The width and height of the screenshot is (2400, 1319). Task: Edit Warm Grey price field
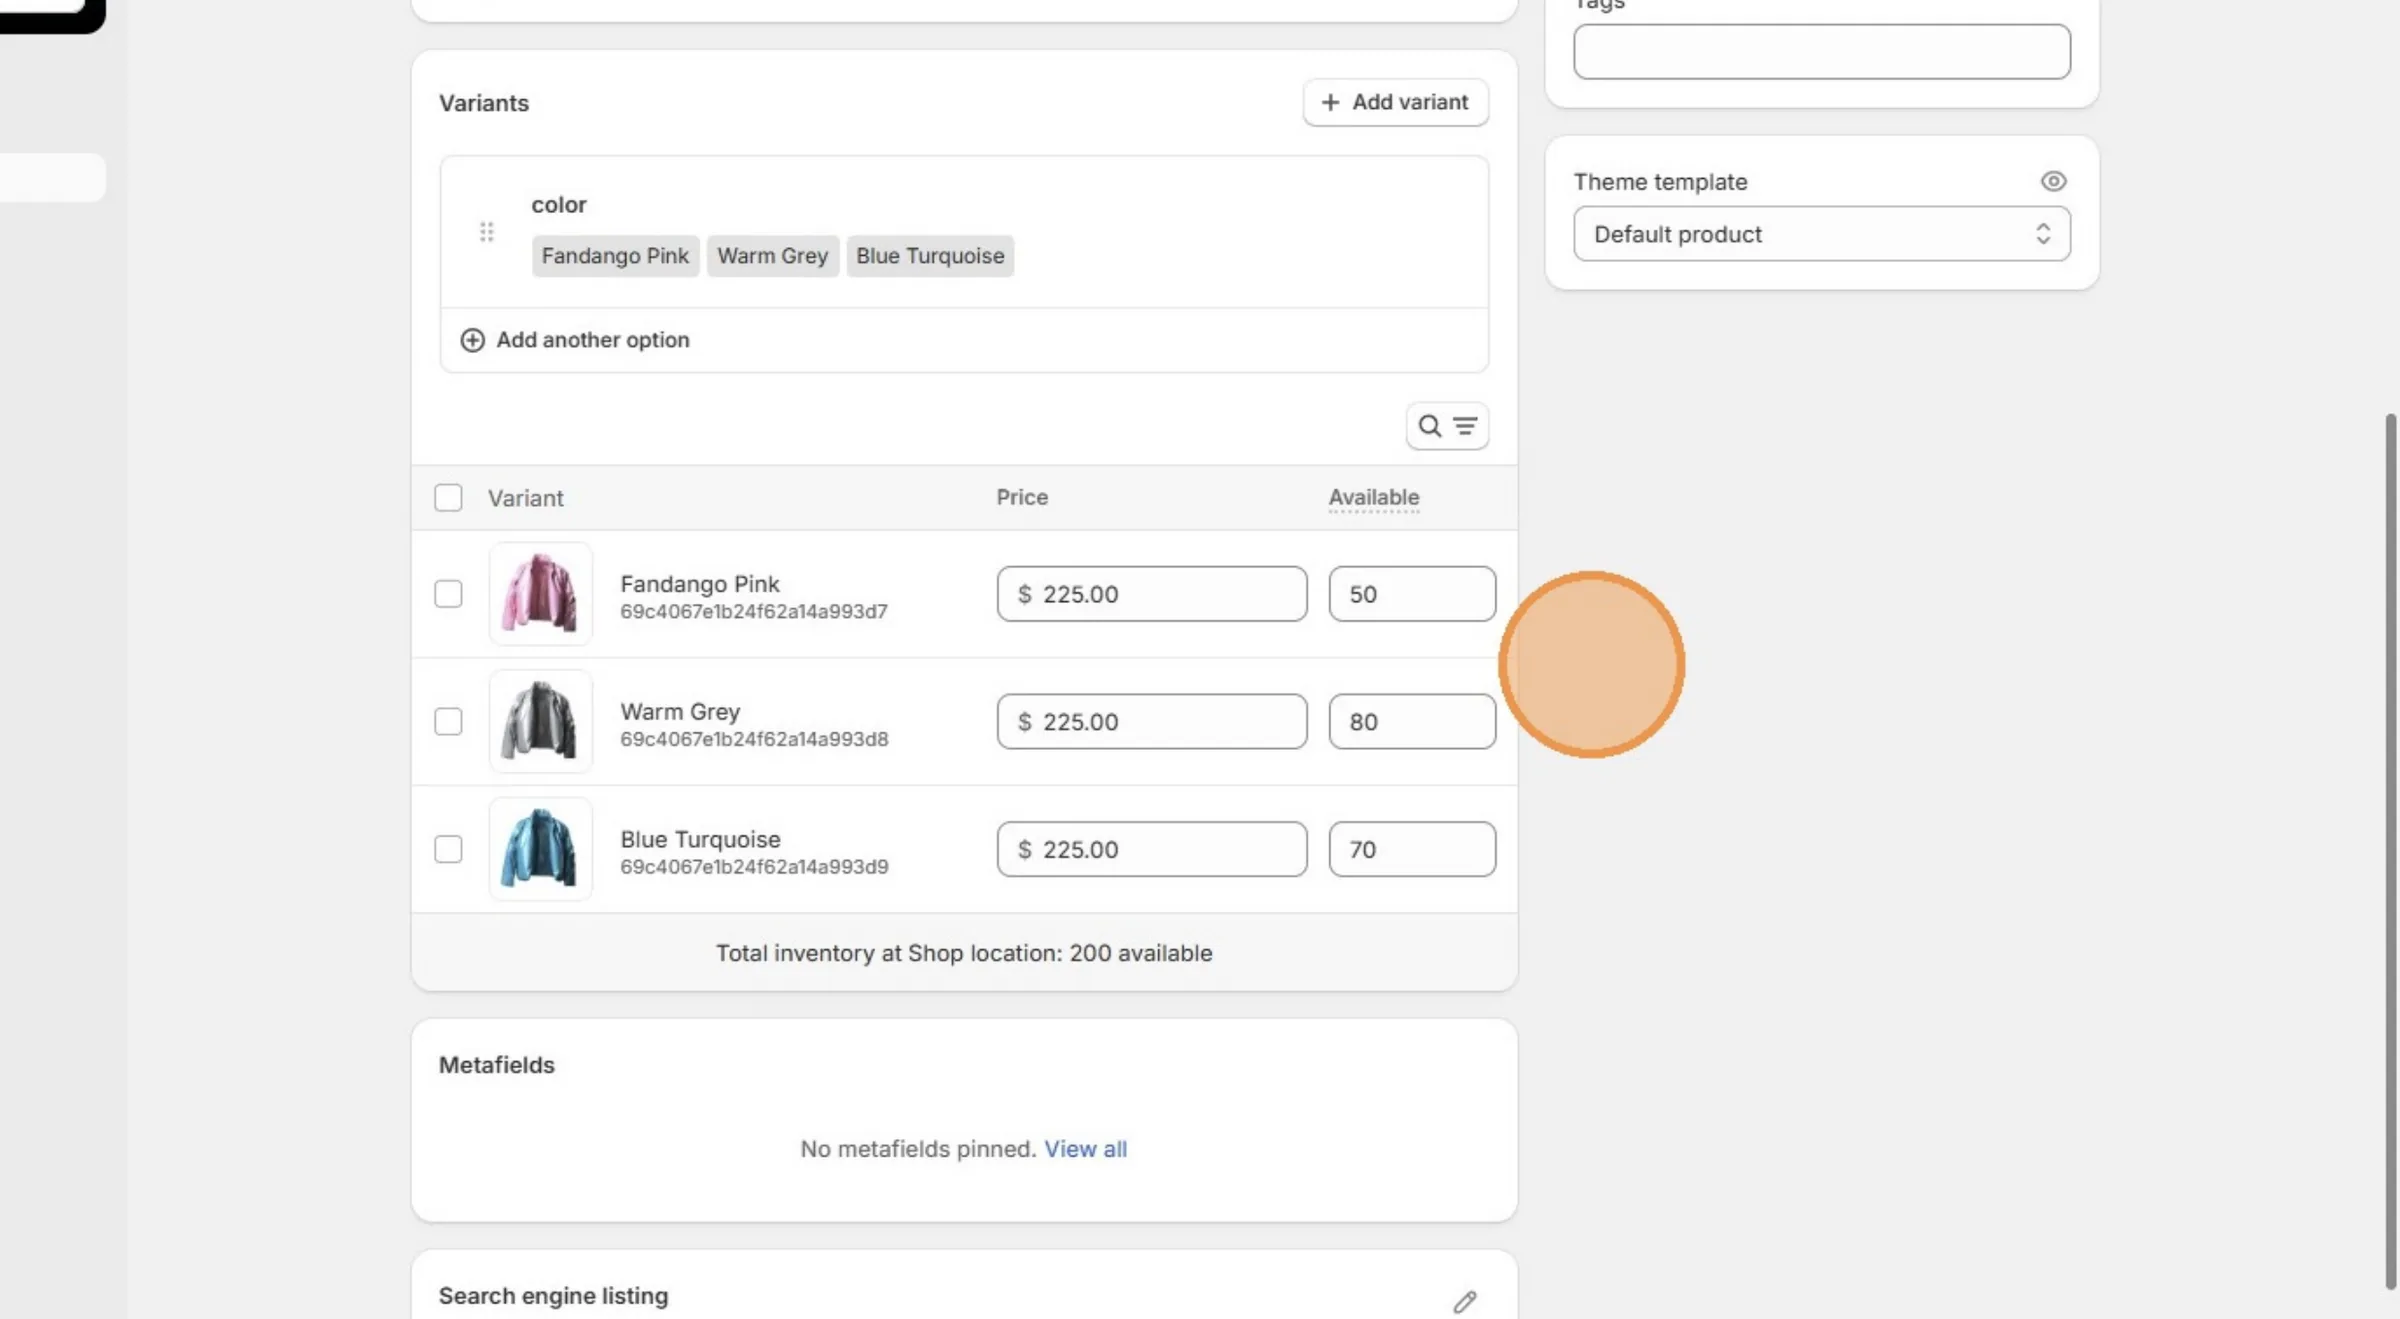(x=1151, y=722)
